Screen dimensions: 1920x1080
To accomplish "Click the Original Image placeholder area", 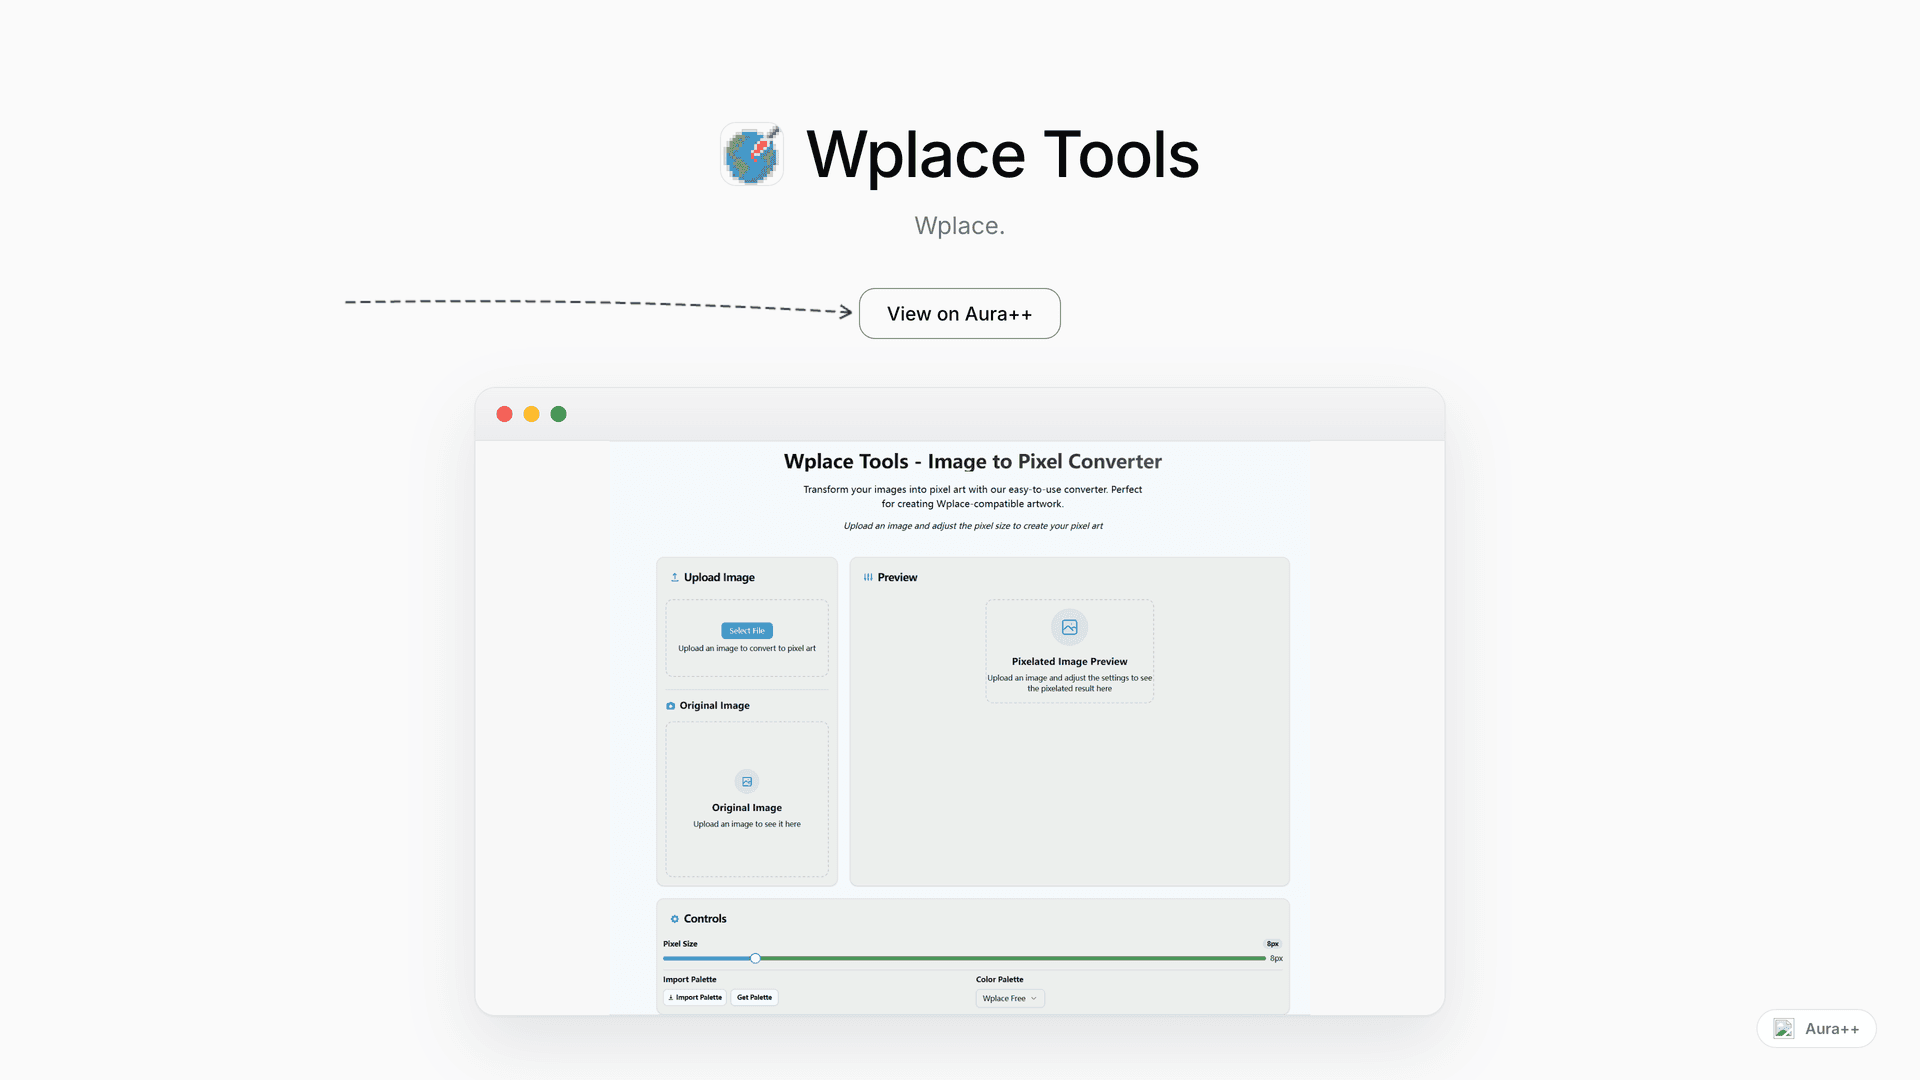I will [747, 799].
